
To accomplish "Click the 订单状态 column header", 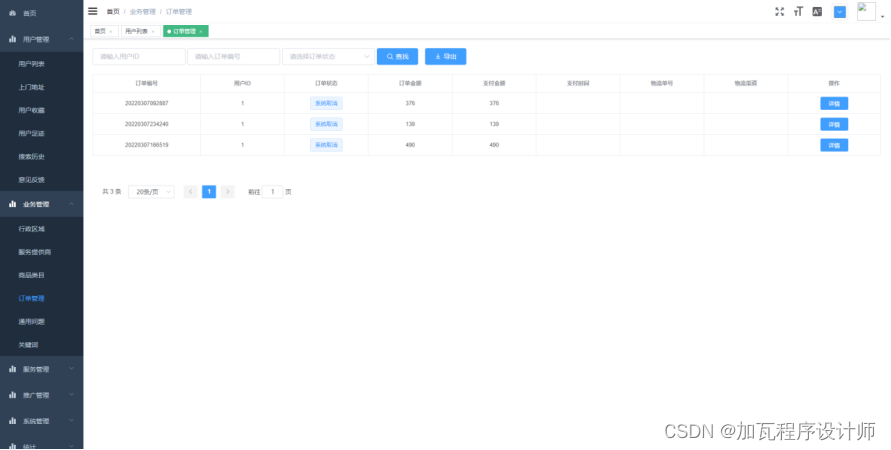I will point(326,83).
